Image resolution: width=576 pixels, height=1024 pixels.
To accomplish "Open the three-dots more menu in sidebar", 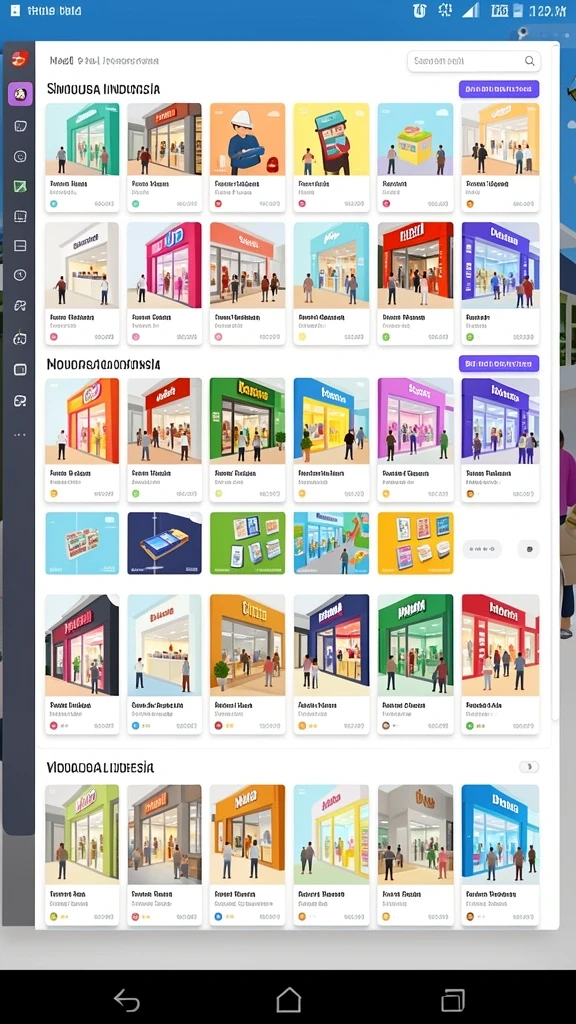I will (20, 434).
